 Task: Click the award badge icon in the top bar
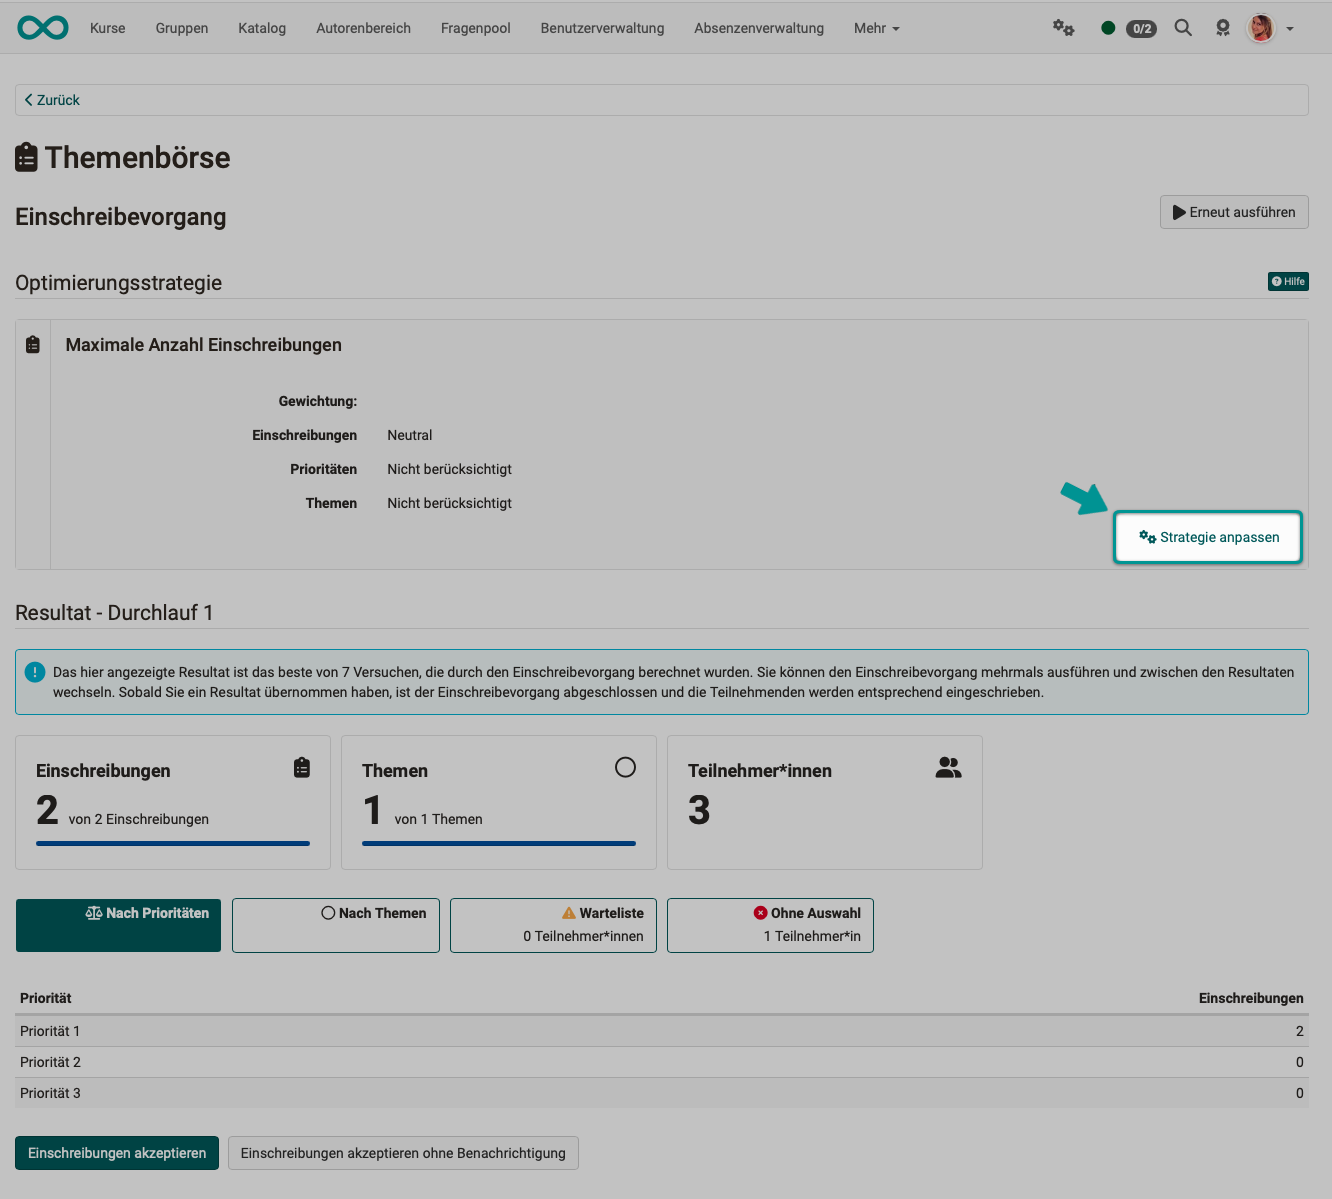click(1223, 28)
